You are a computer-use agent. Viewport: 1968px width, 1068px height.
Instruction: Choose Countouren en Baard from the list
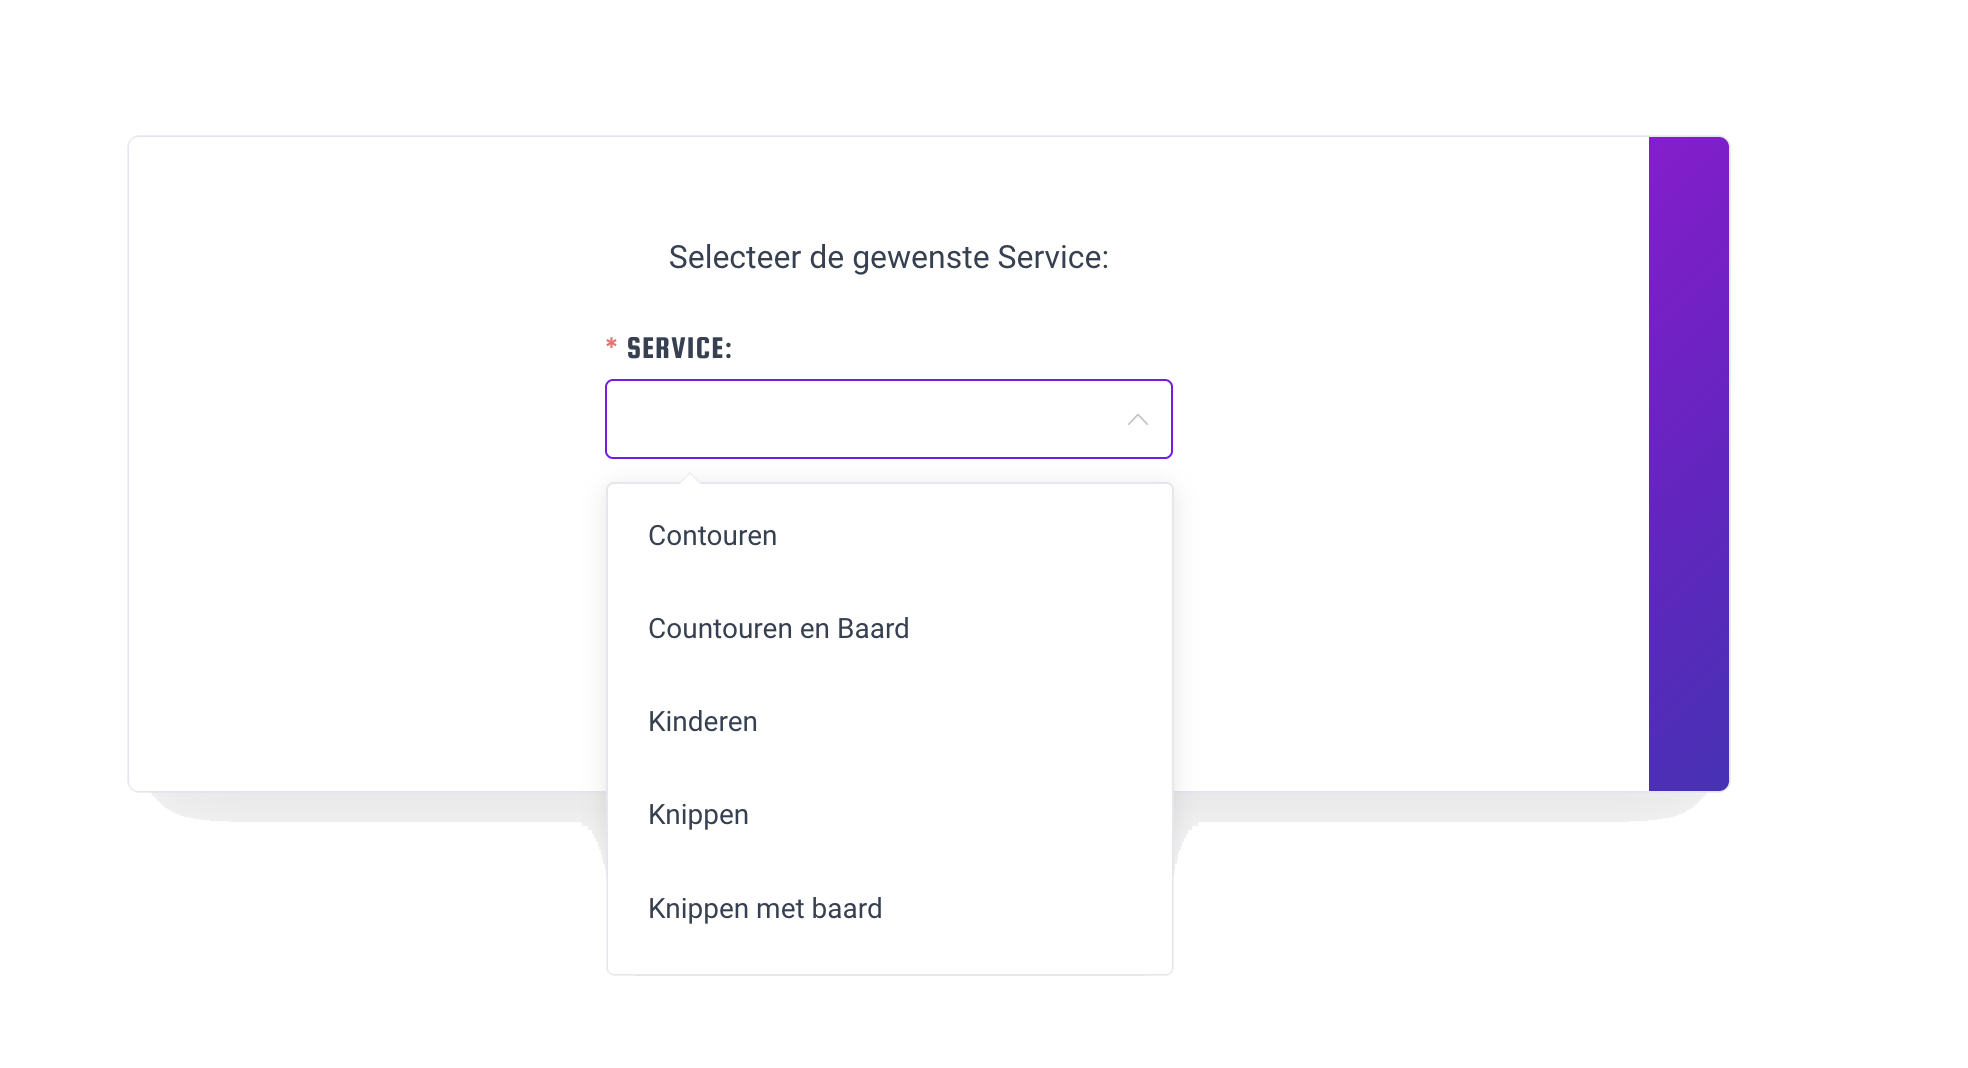[x=779, y=628]
